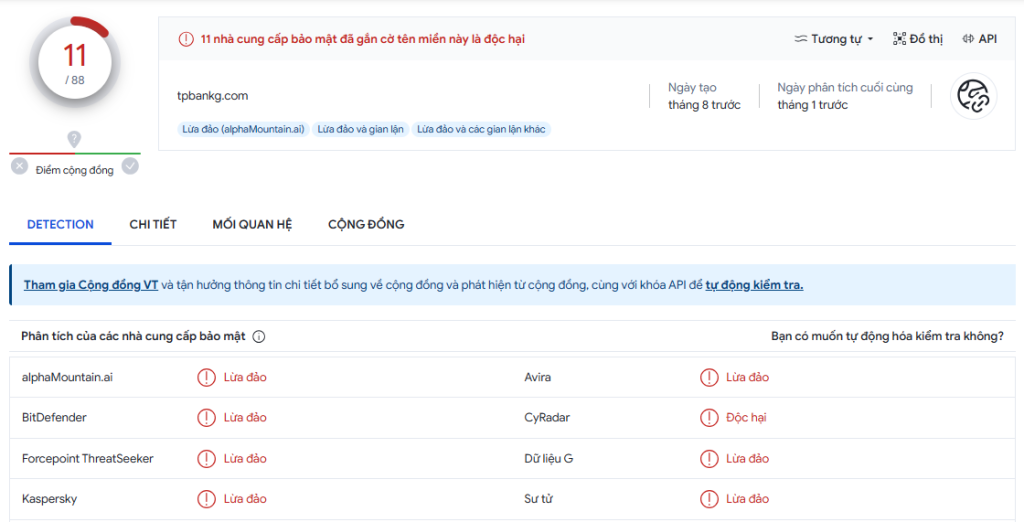This screenshot has height=522, width=1024.
Task: Click the domain link avatar icon
Action: pos(972,97)
